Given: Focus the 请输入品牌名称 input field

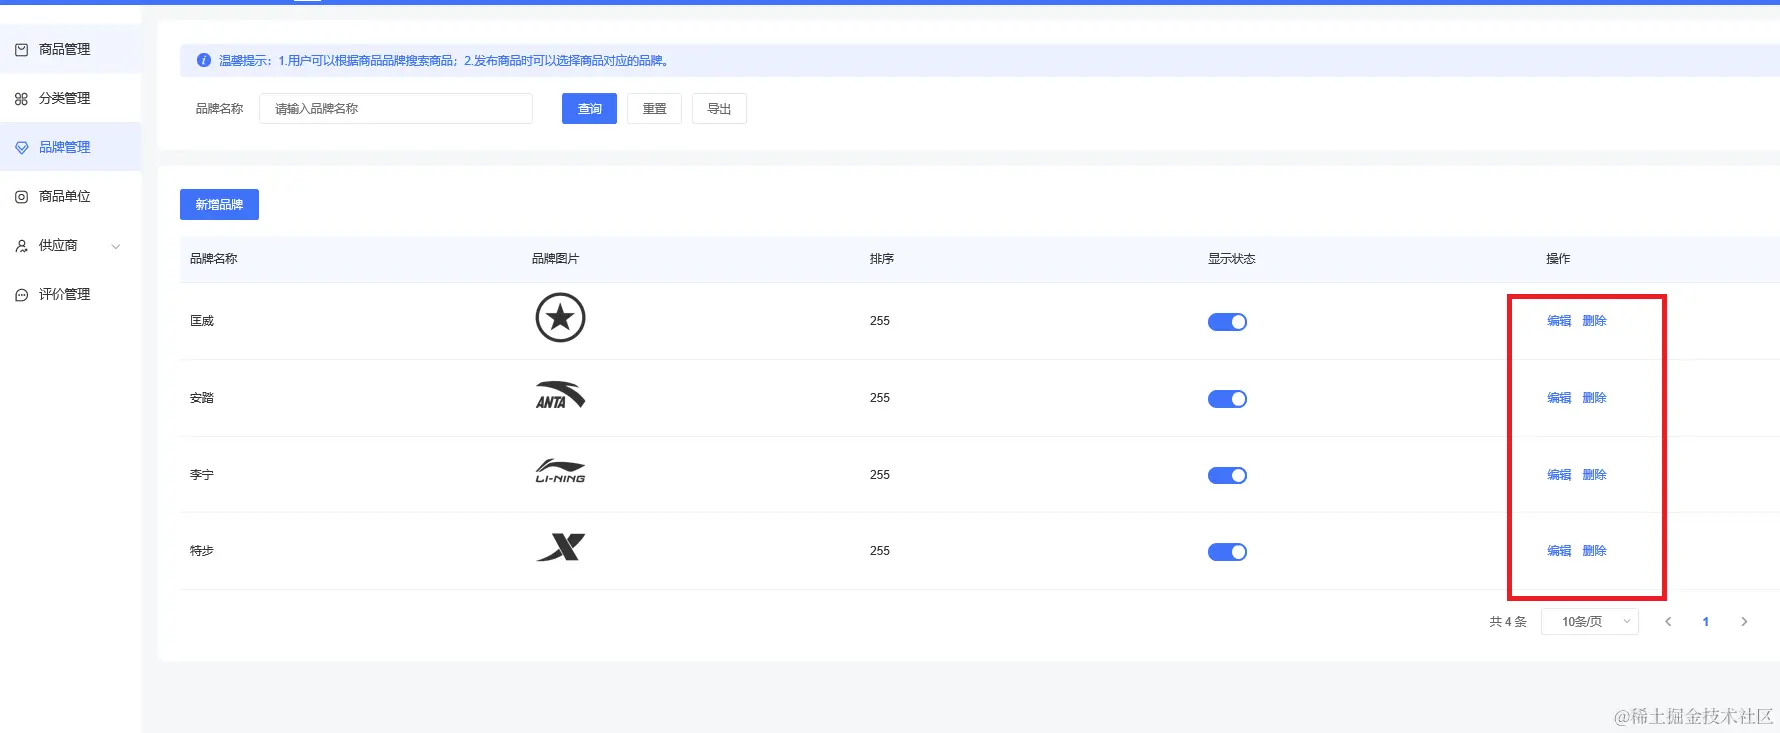Looking at the screenshot, I should pos(396,108).
